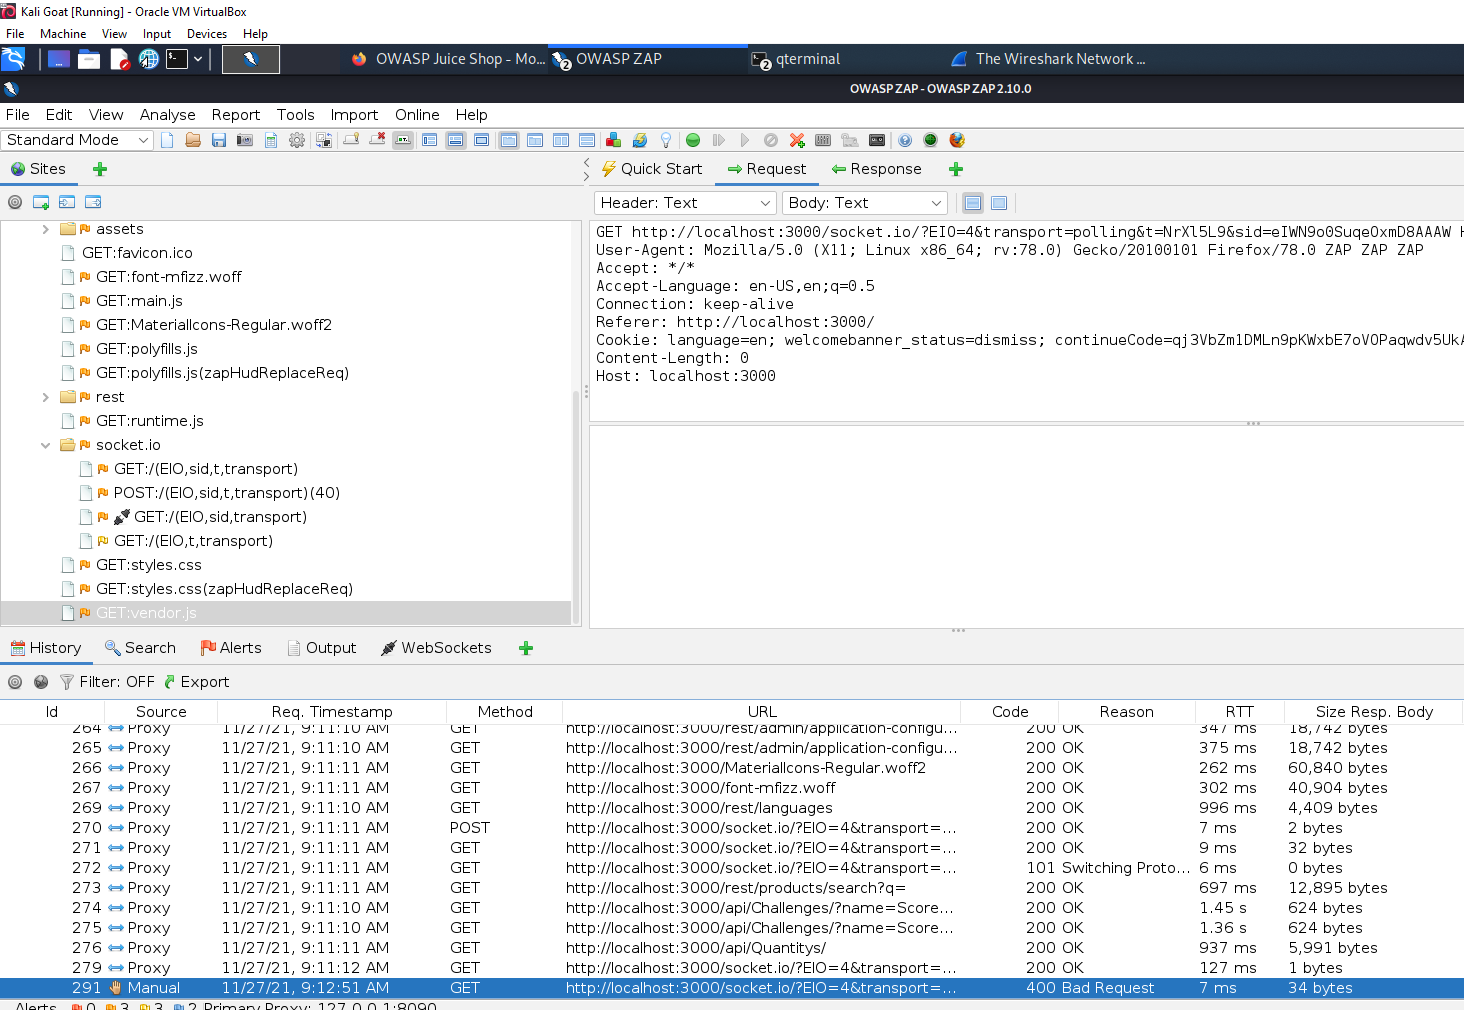This screenshot has width=1464, height=1010.
Task: Expand the rest folder in the Sites tree
Action: point(45,397)
